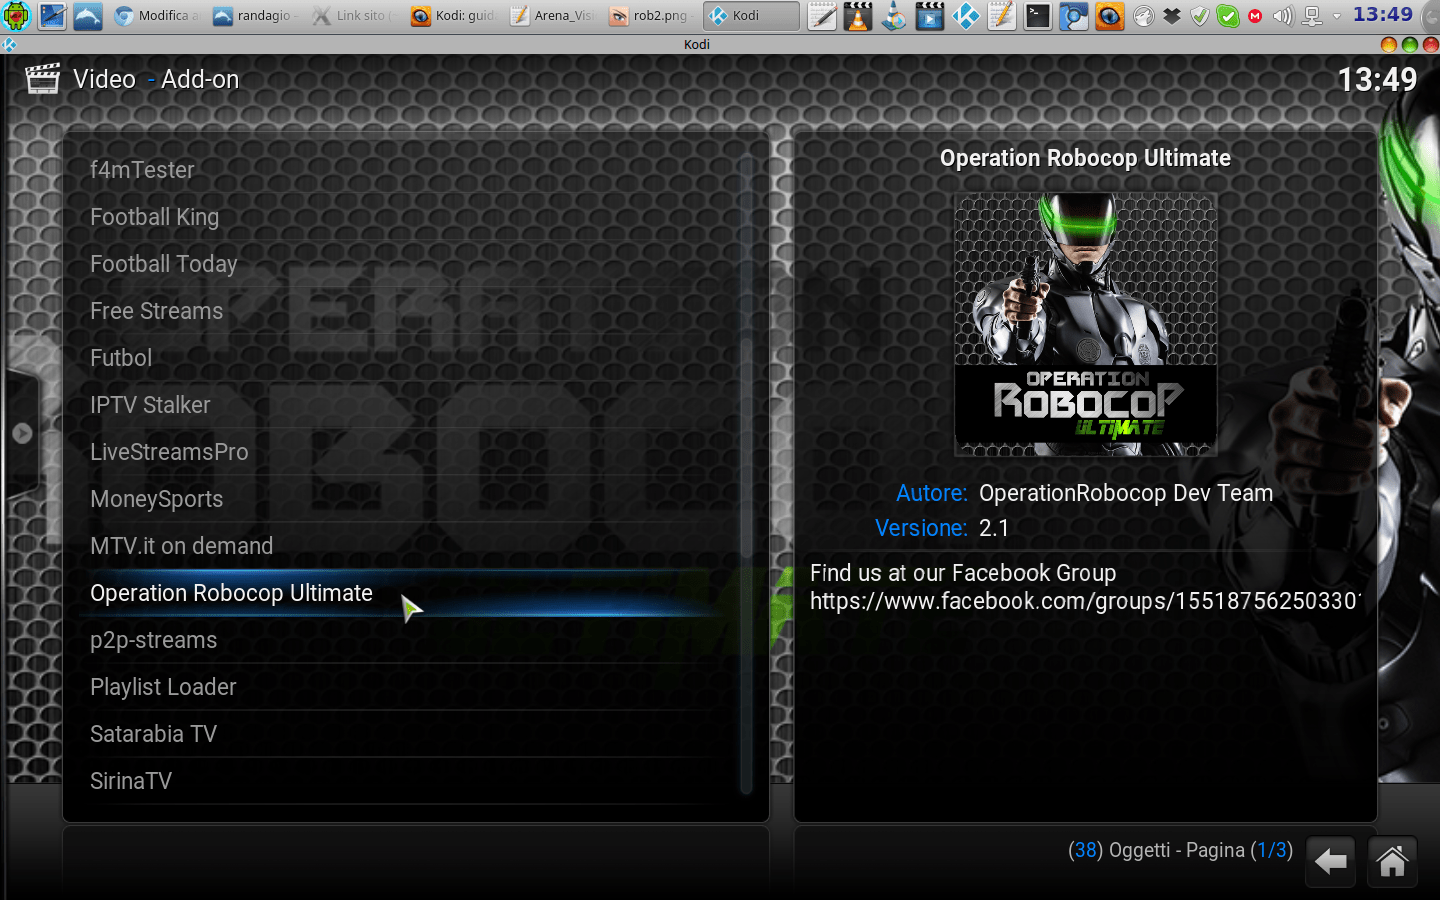Switch to the Kodi: guida taskbar window

click(x=452, y=16)
